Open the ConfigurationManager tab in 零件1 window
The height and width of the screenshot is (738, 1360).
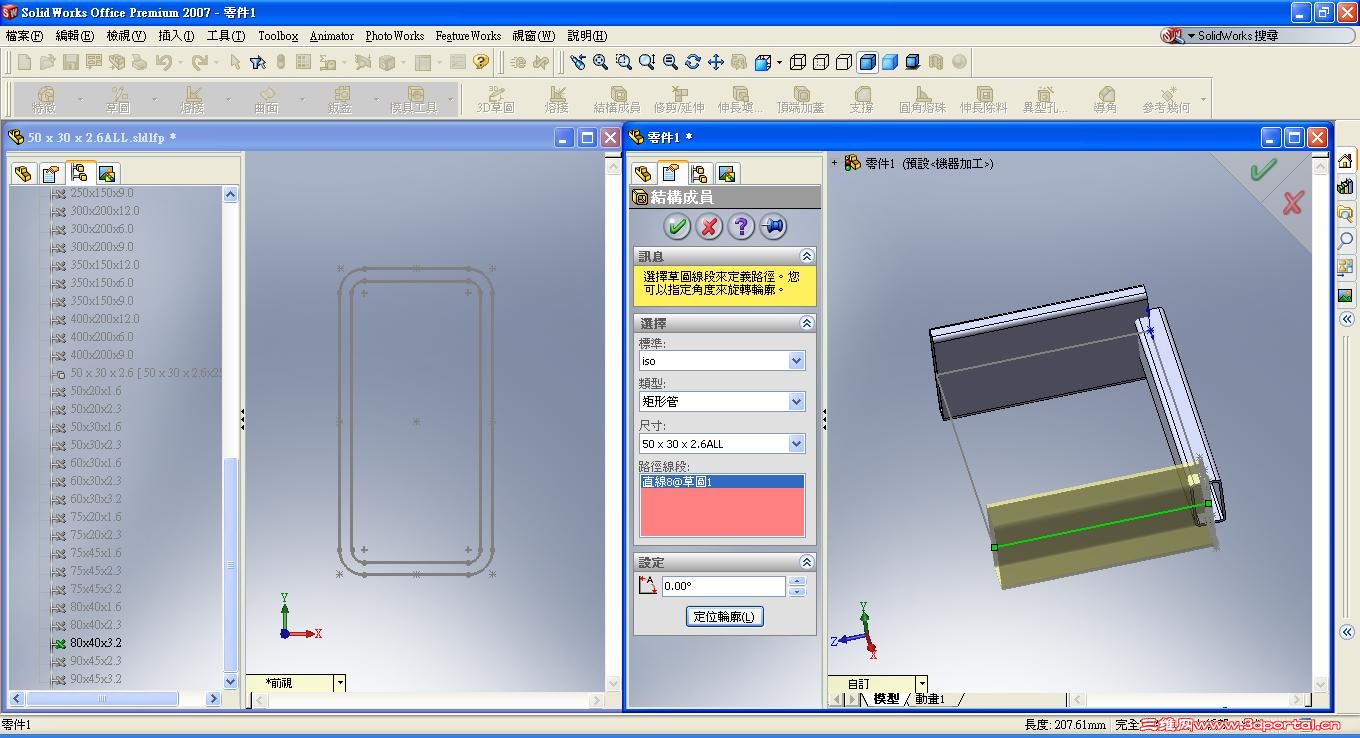(699, 173)
